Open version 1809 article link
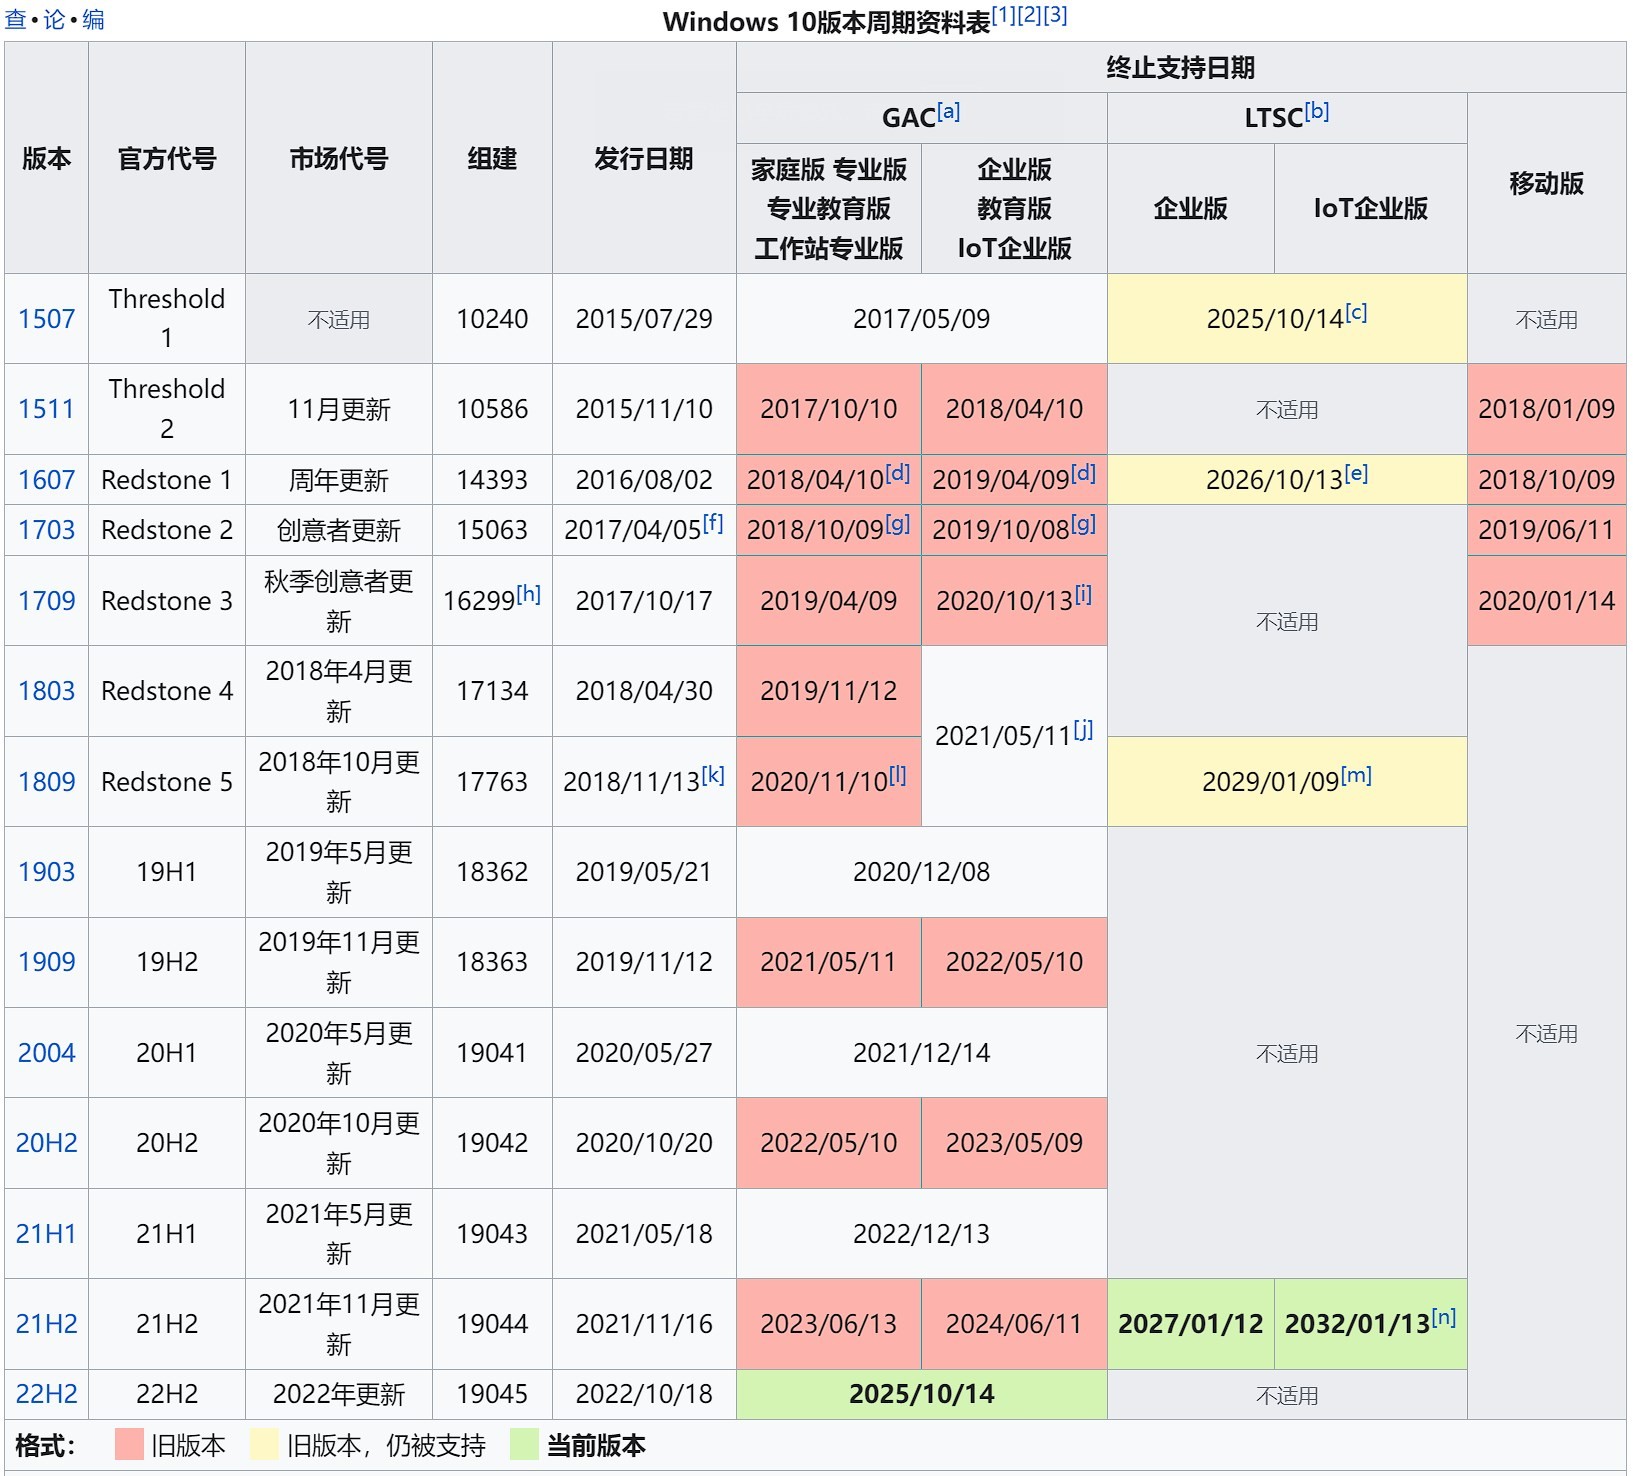Viewport: 1633px width, 1476px height. click(46, 782)
